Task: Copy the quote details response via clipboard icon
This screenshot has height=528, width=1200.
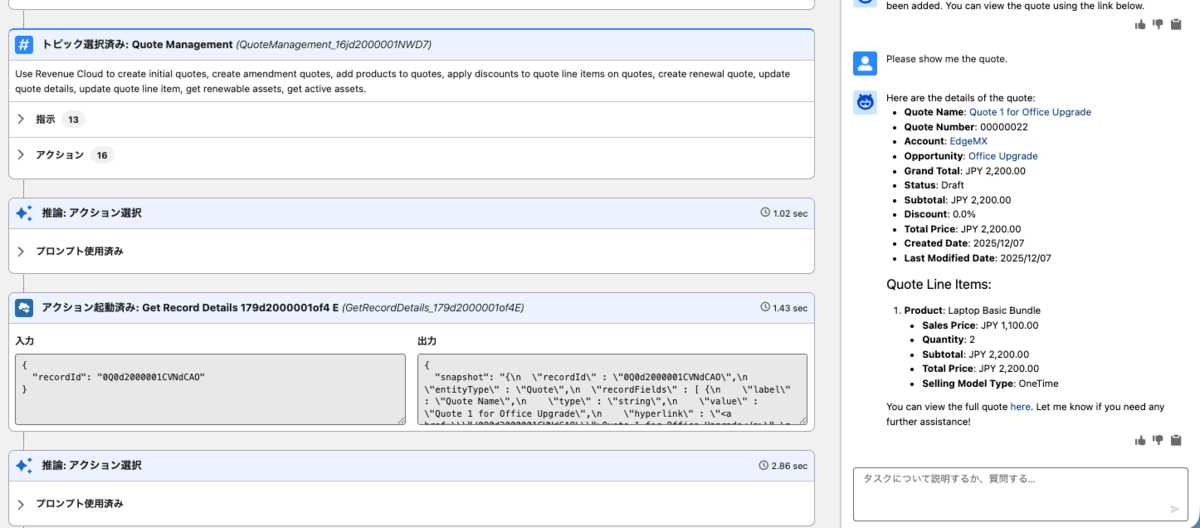Action: click(x=1176, y=440)
